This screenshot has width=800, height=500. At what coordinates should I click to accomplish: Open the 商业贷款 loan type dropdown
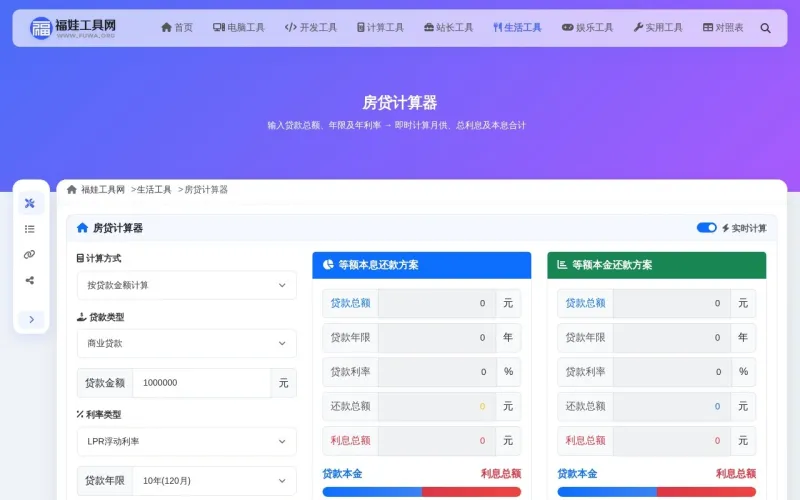(x=187, y=343)
